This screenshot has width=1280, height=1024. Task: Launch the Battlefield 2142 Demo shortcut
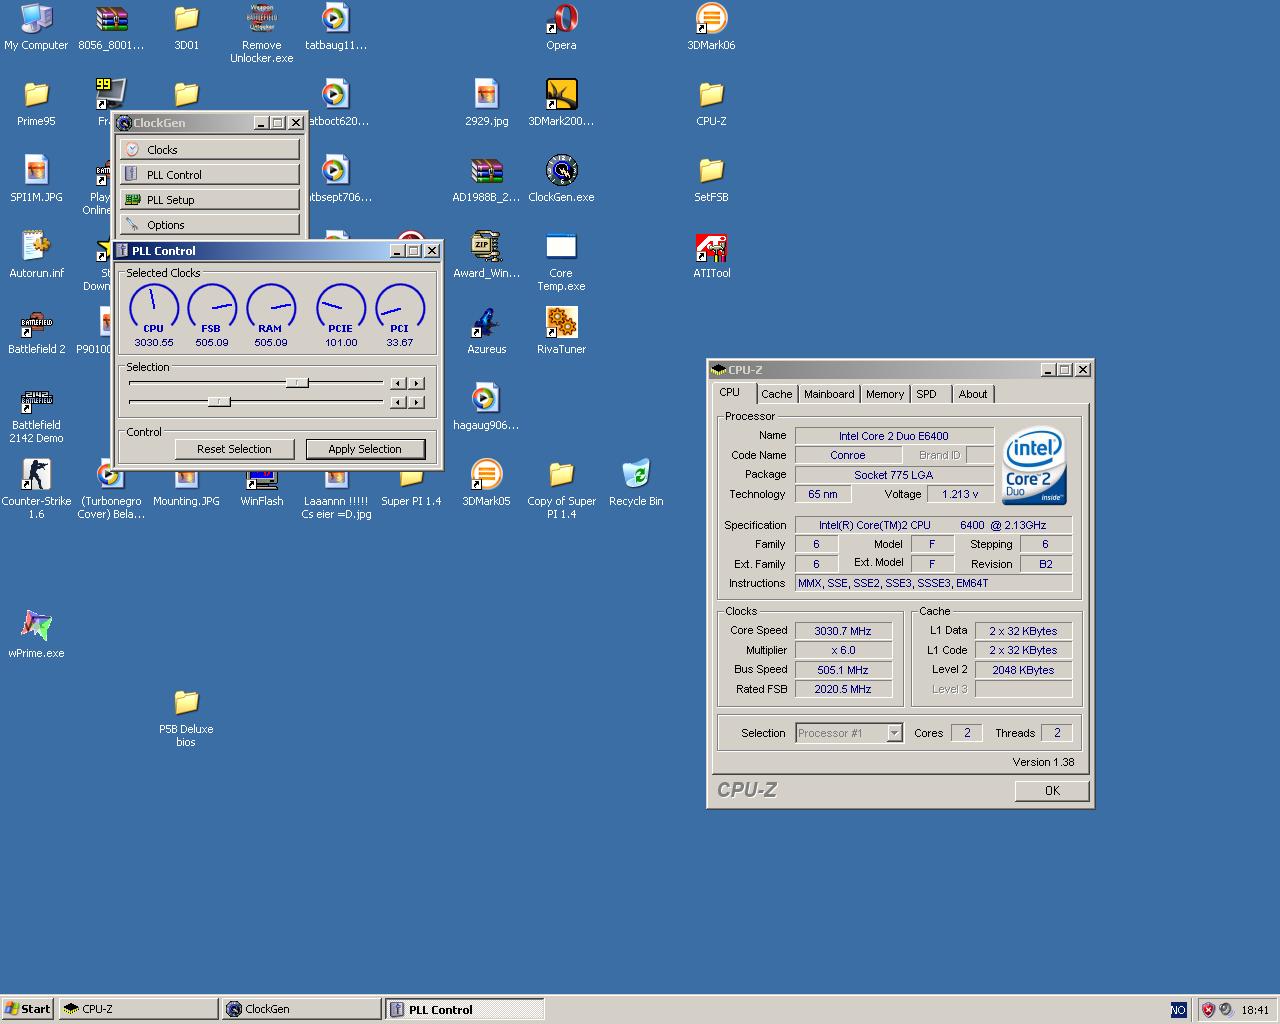pyautogui.click(x=36, y=414)
